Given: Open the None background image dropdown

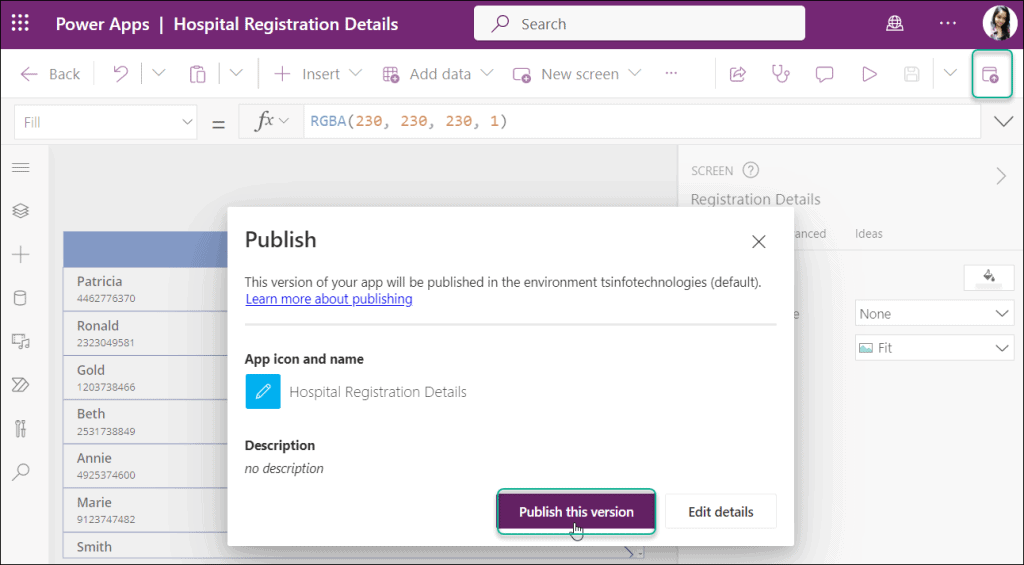Looking at the screenshot, I should tap(935, 314).
